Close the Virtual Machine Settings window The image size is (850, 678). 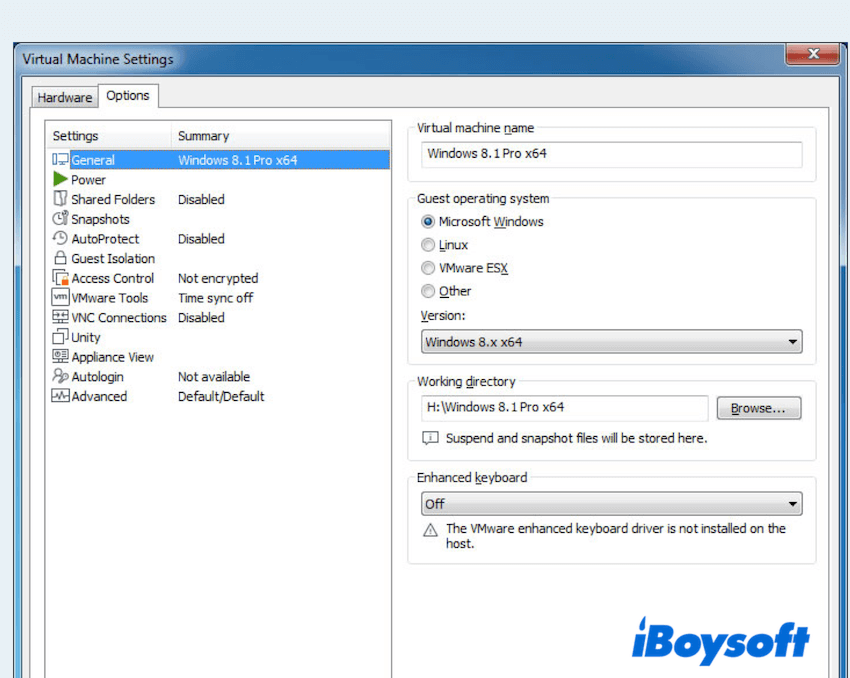[x=813, y=54]
